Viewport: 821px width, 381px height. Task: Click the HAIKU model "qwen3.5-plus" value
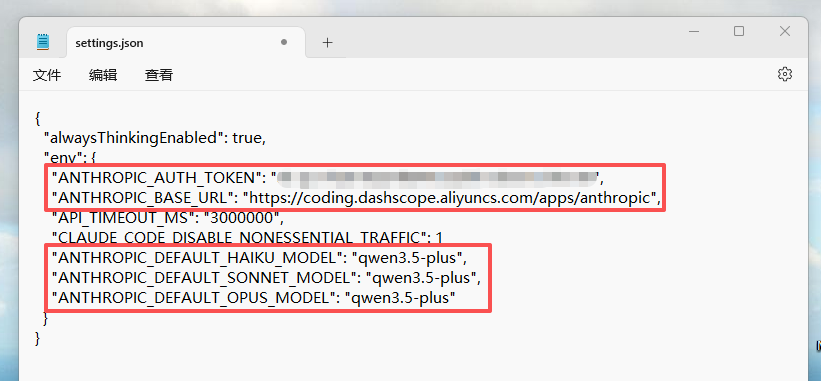[406, 257]
